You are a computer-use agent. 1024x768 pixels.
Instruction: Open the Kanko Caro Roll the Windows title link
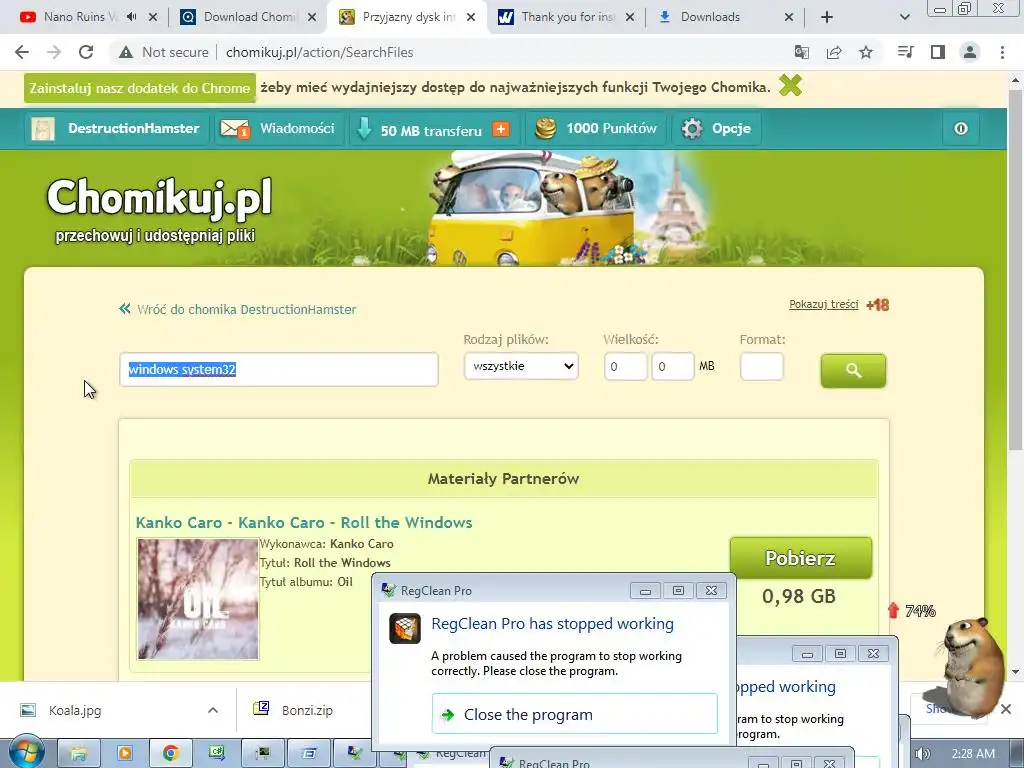point(304,522)
